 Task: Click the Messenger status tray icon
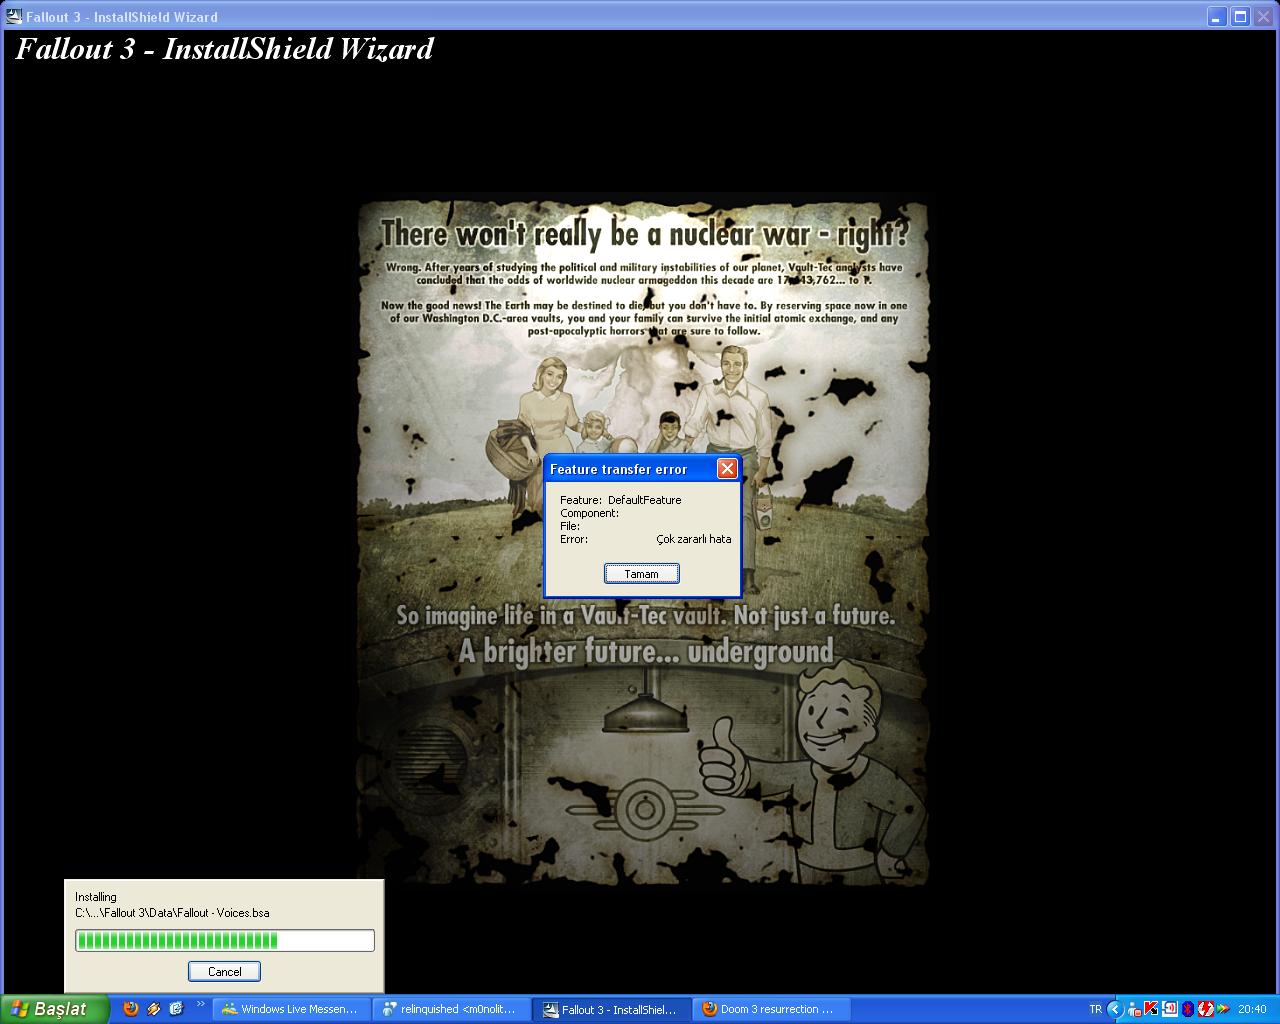(x=1133, y=1009)
